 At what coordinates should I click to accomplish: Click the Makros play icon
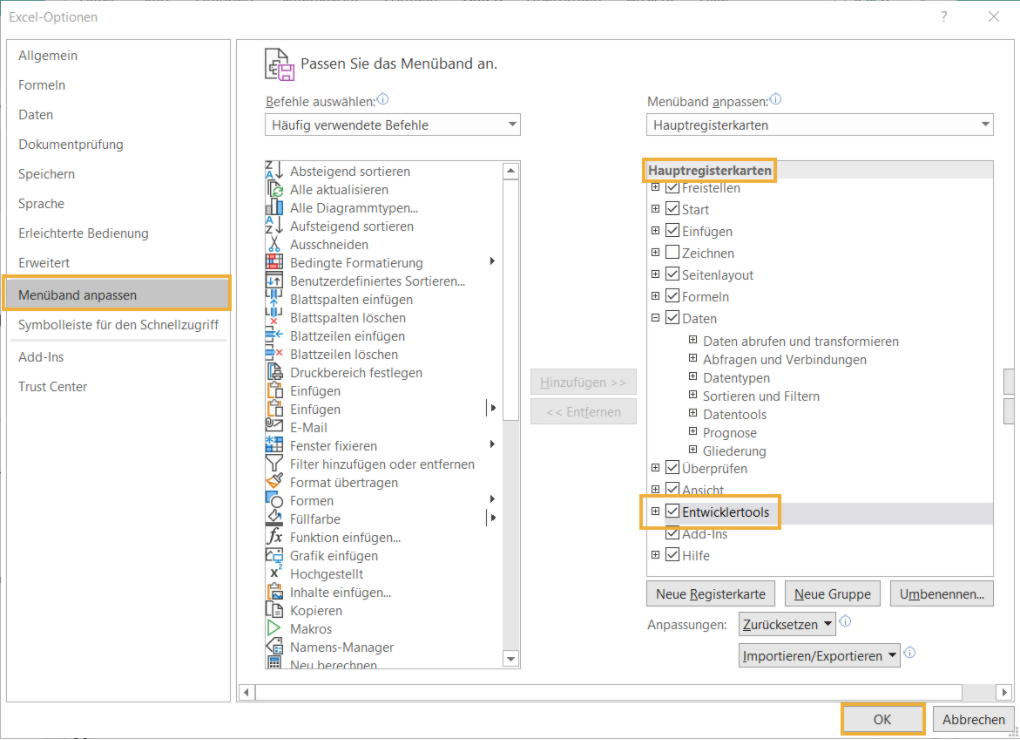click(274, 629)
